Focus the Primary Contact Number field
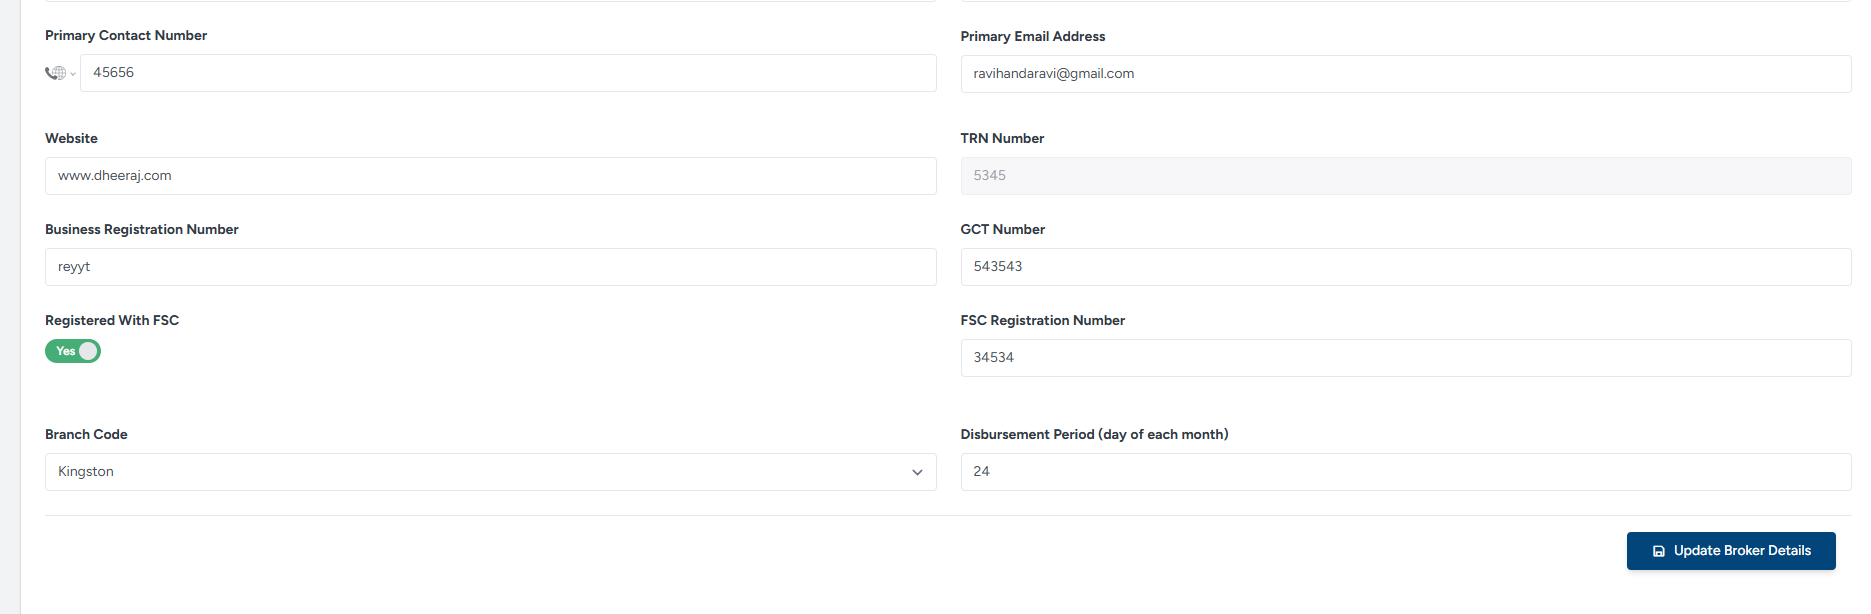 (x=508, y=73)
